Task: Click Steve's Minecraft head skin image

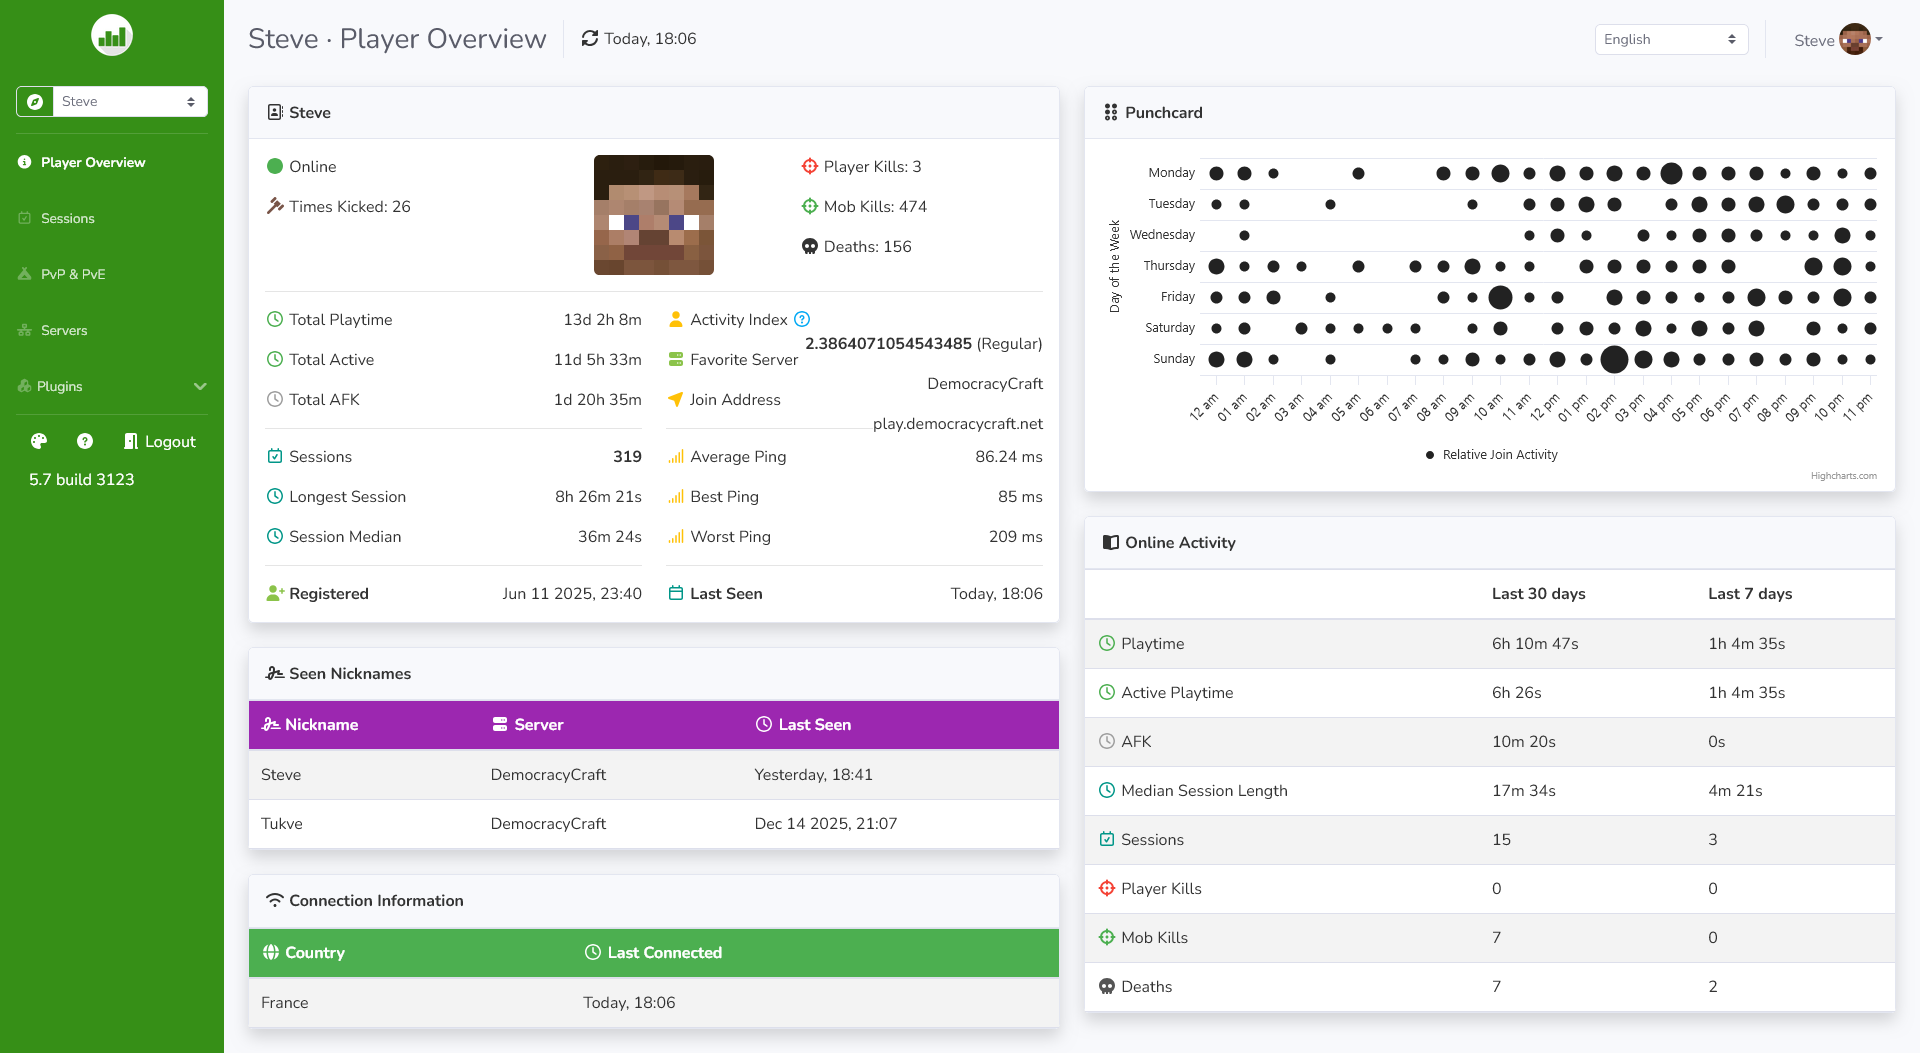Action: [x=653, y=215]
